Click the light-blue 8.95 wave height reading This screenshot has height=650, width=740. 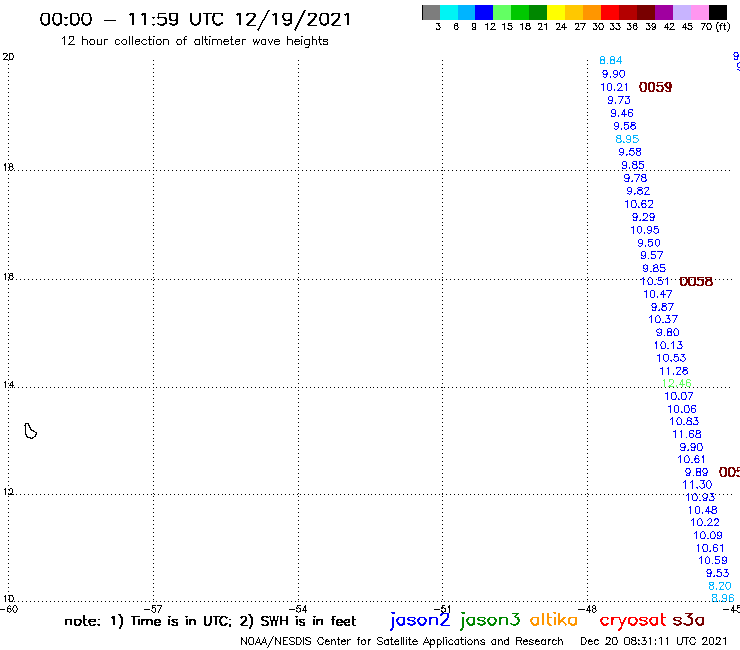point(627,139)
